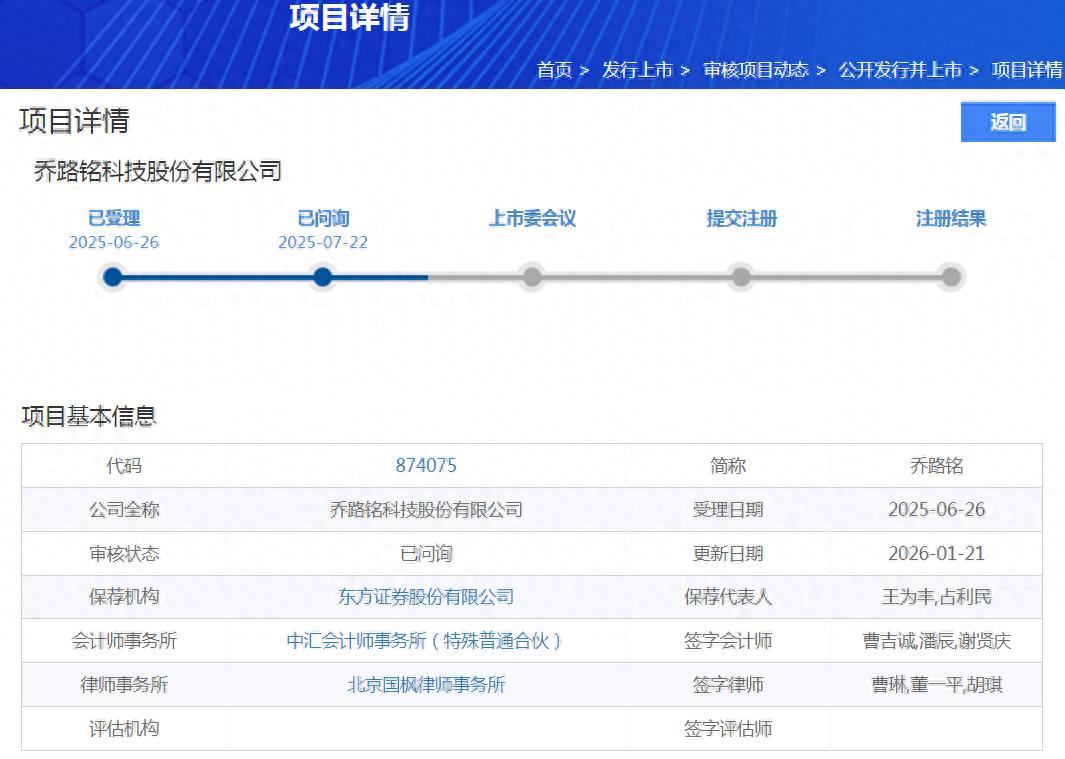Click the 已受理 timeline dot
The image size is (1065, 759).
coord(113,277)
